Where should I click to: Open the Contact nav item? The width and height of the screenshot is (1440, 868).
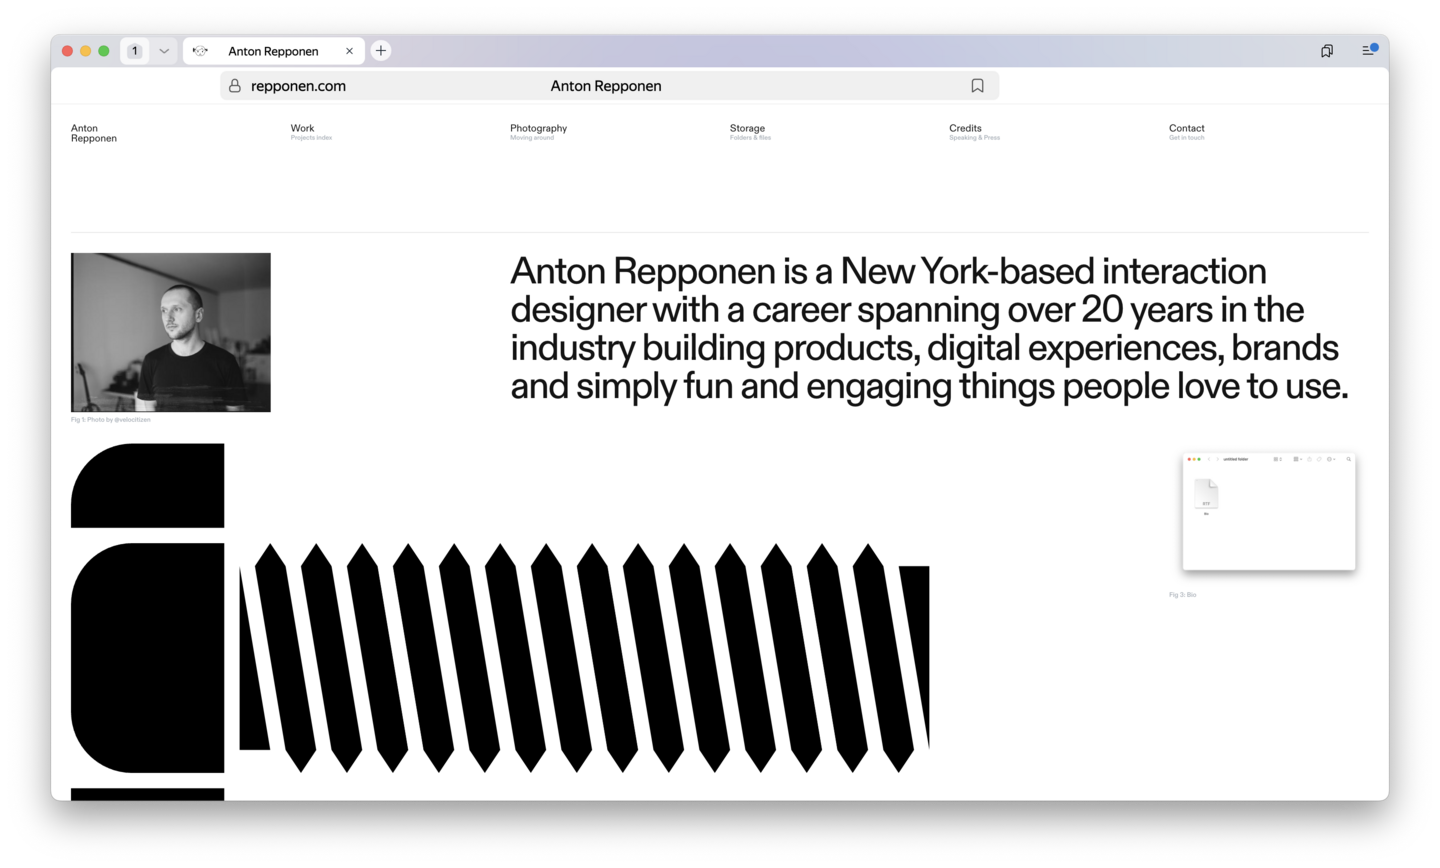1187,132
